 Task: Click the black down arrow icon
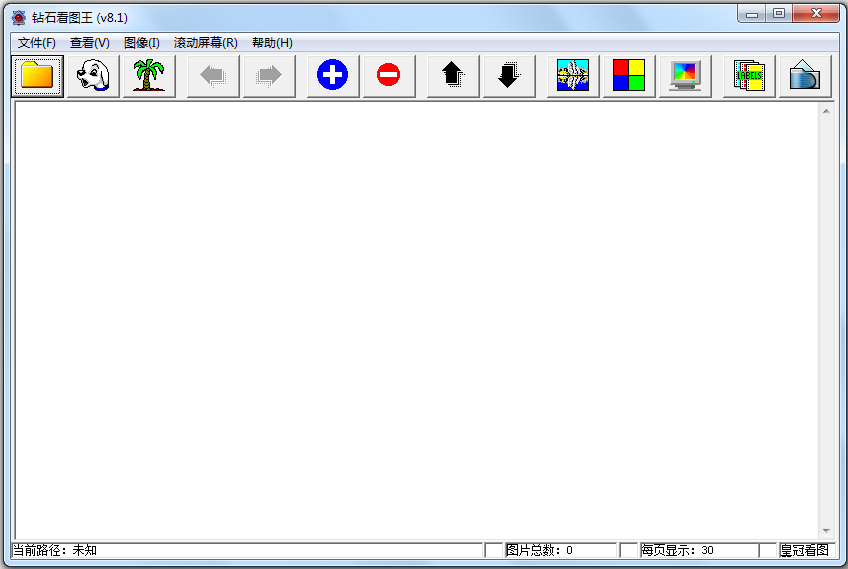click(x=509, y=76)
